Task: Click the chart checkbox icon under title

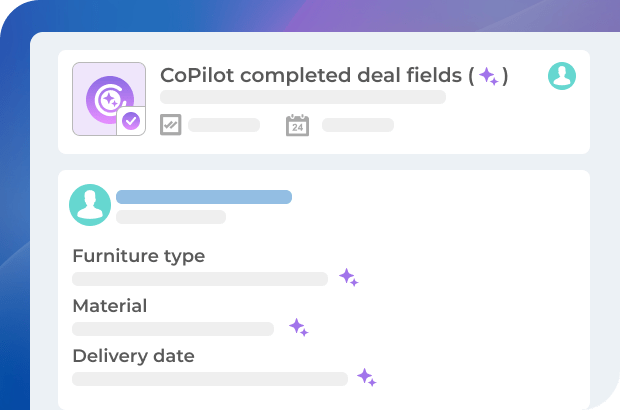Action: pos(170,125)
